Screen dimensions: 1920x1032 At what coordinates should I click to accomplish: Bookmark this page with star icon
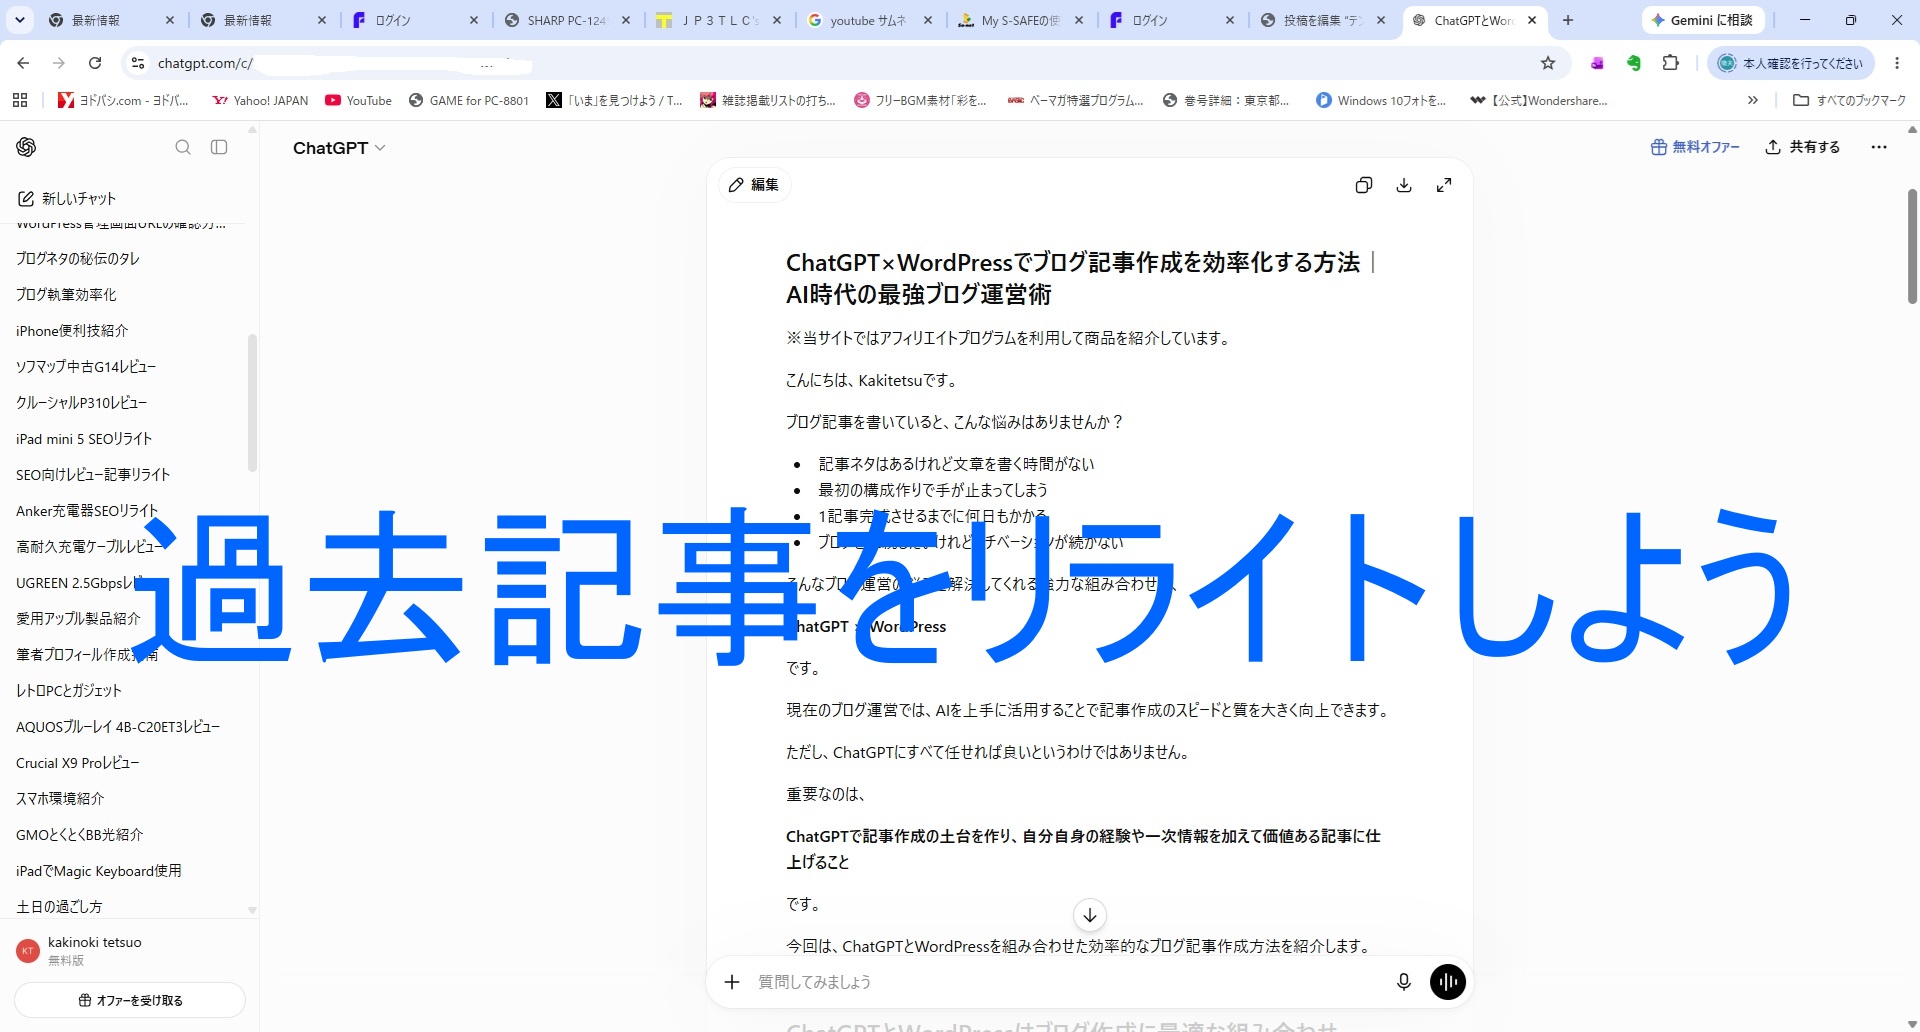click(x=1548, y=63)
